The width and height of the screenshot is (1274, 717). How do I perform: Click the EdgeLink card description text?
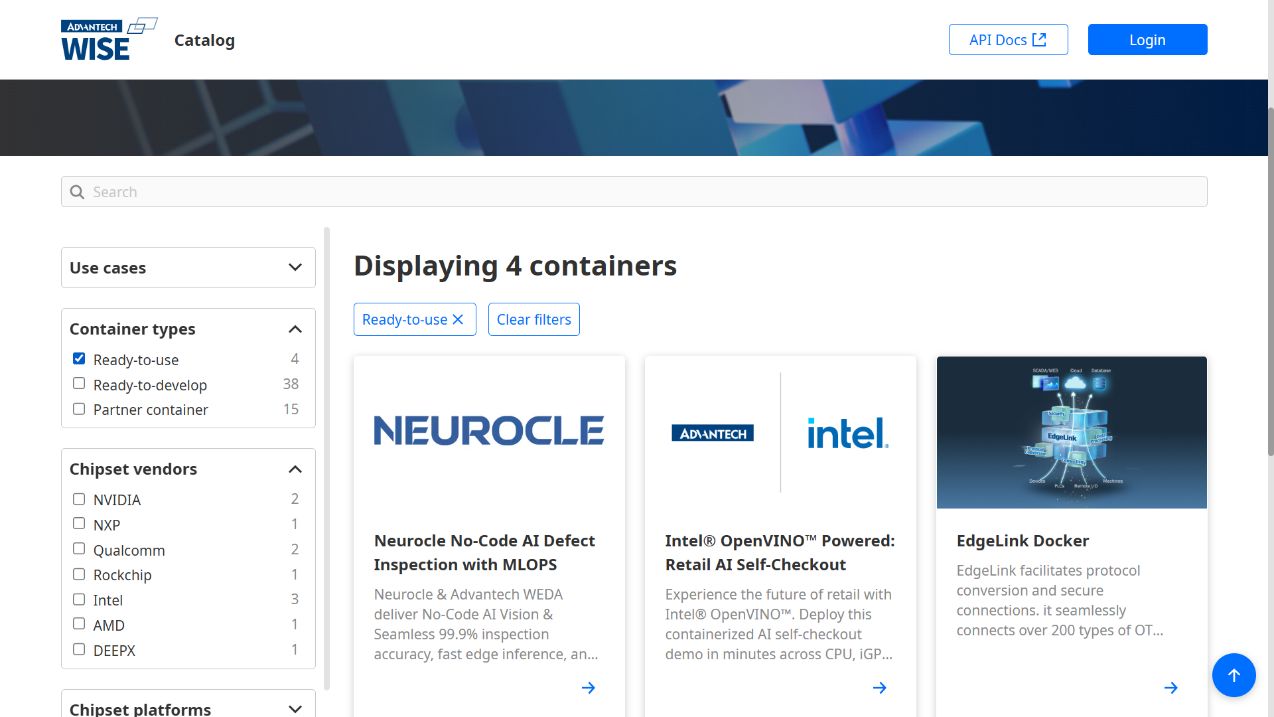[x=1060, y=600]
